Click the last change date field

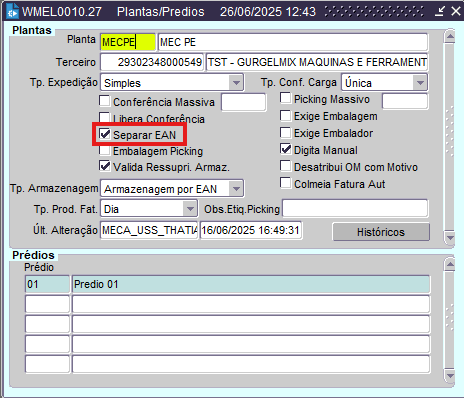[x=251, y=230]
